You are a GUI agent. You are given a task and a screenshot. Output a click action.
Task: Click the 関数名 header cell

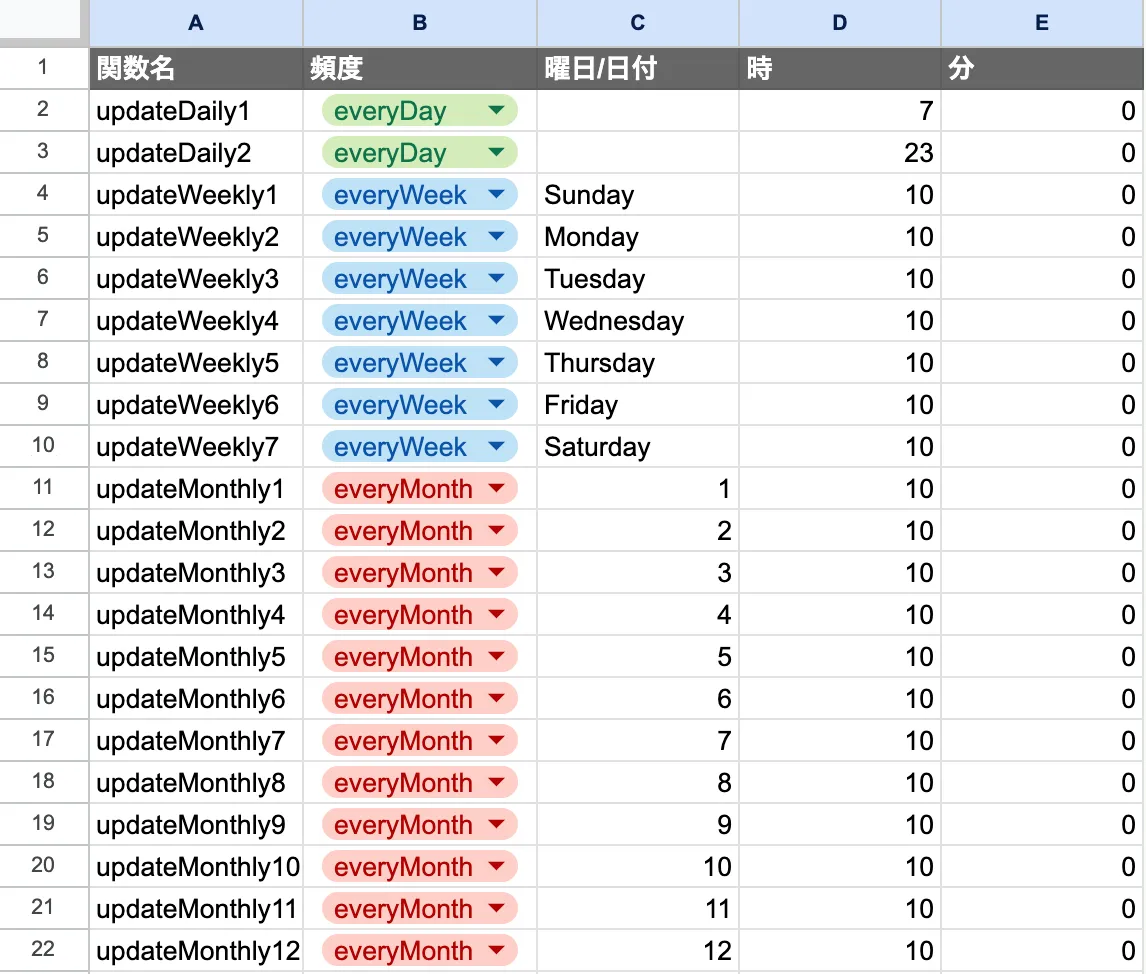(196, 68)
